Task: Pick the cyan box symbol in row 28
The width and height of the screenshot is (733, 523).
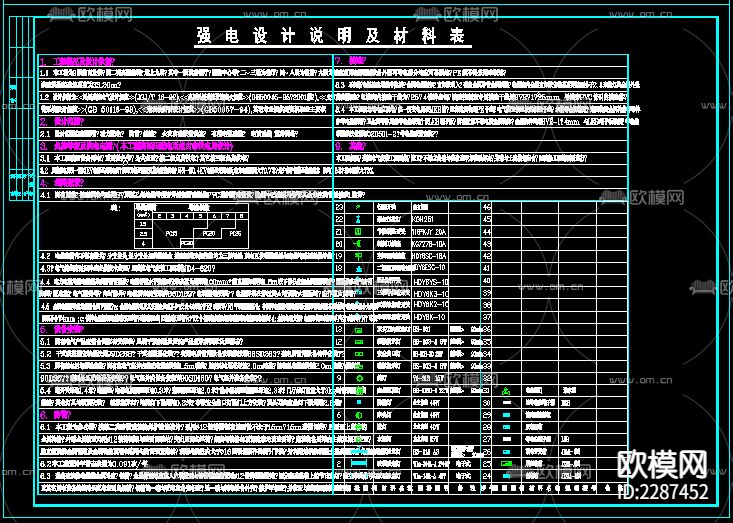Action: coord(506,427)
